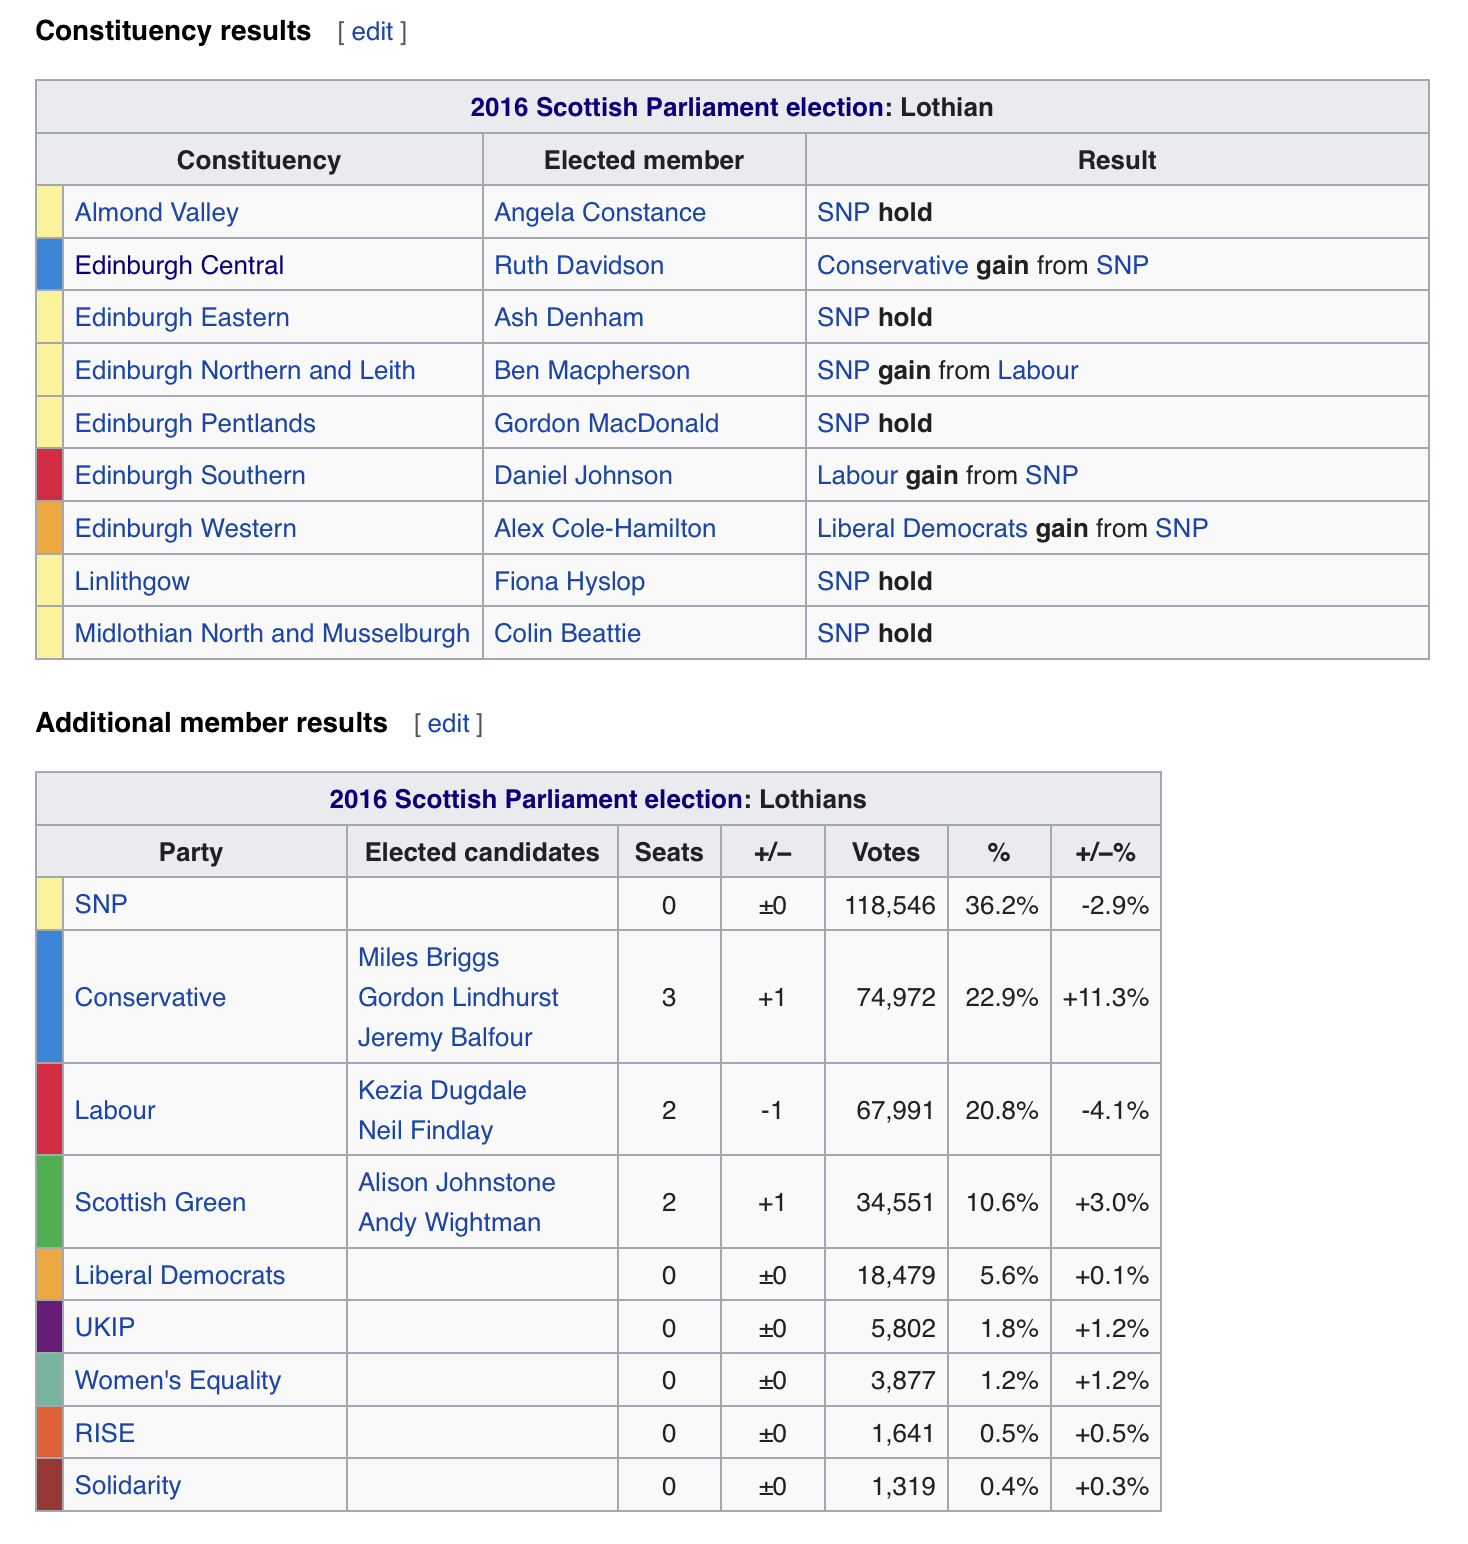Viewport: 1468px width, 1544px height.
Task: Select the Additional member results heading
Action: click(x=211, y=723)
